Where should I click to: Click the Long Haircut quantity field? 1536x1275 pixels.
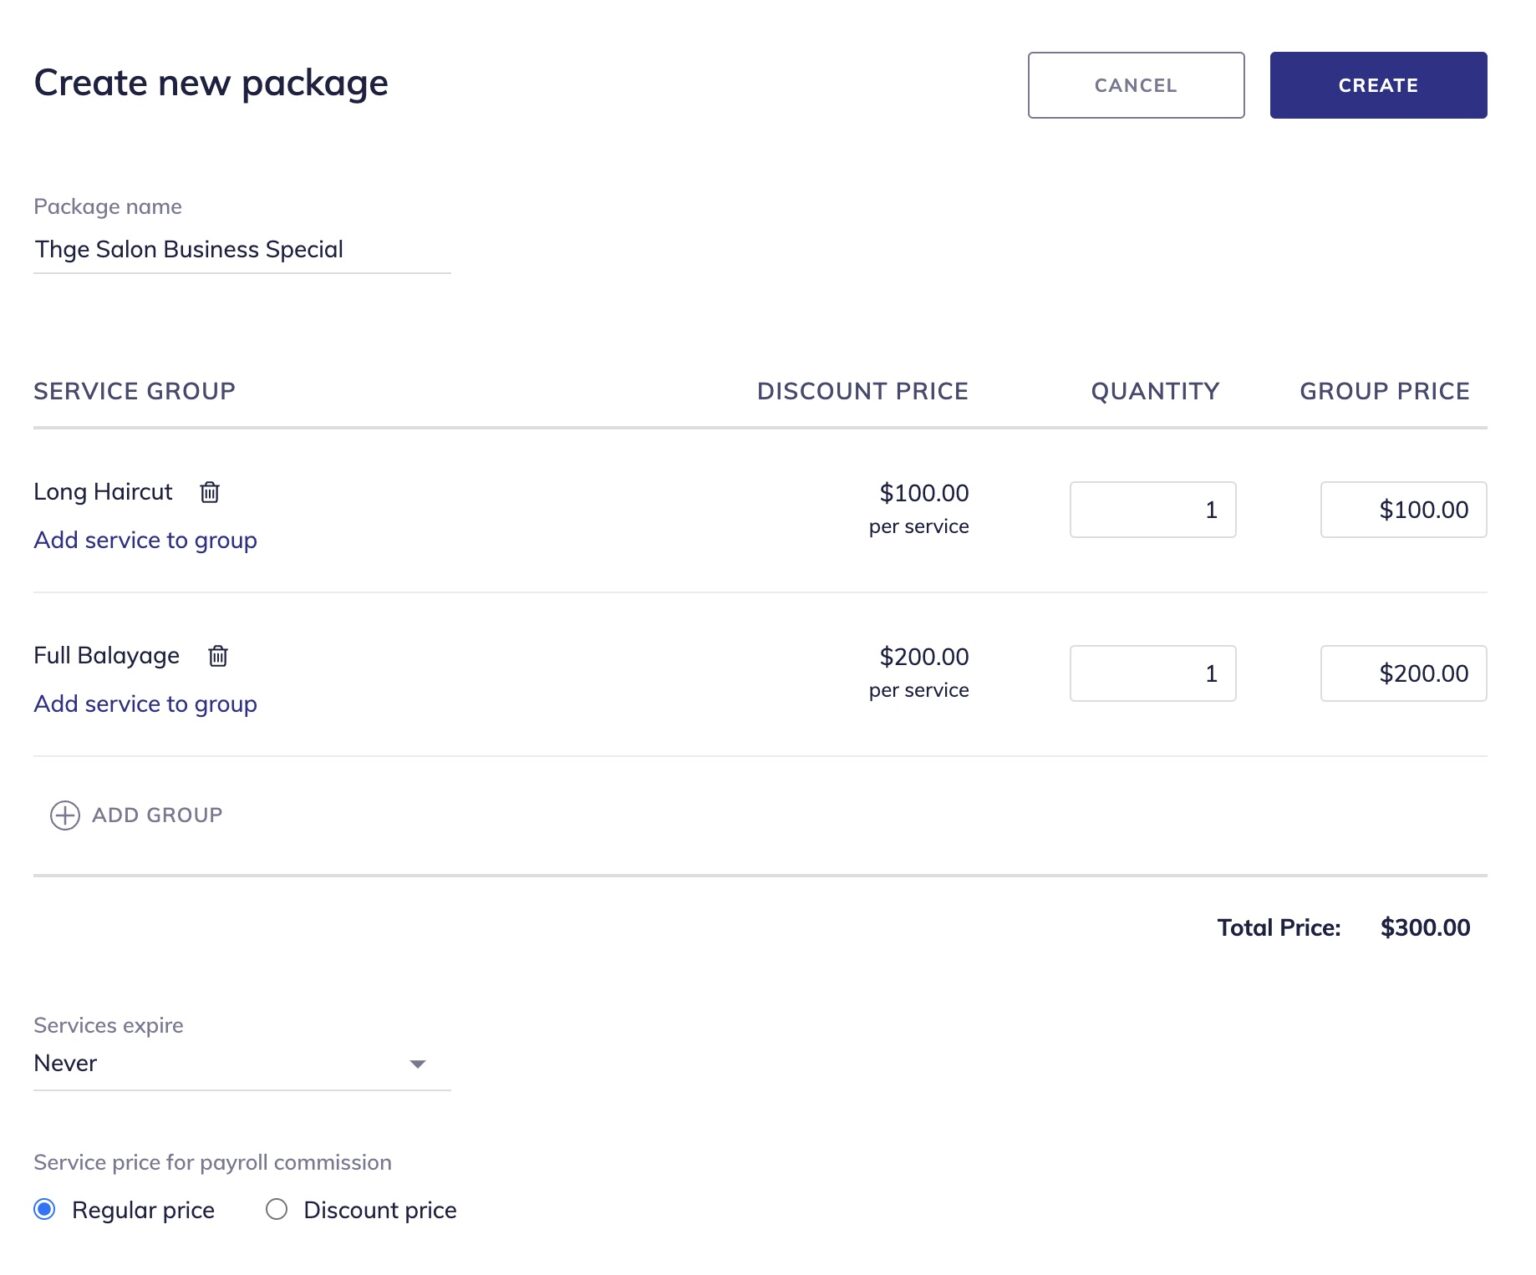point(1152,510)
